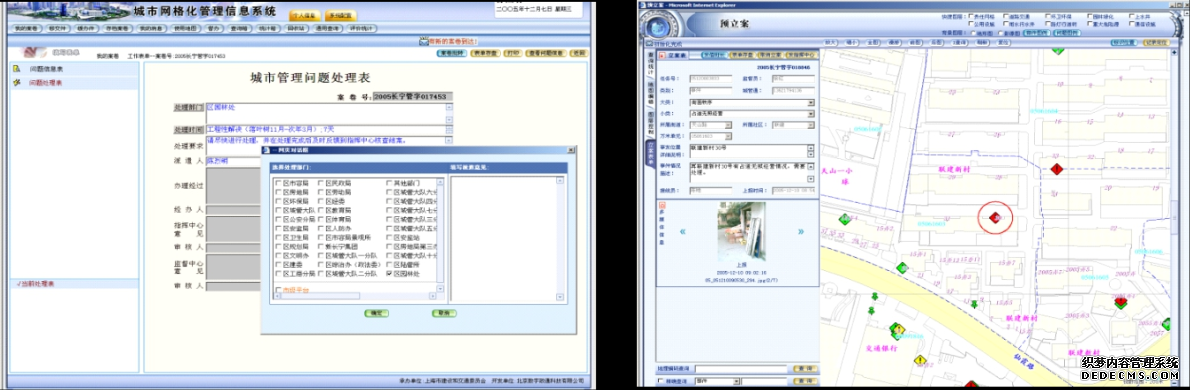Image resolution: width=1190 pixels, height=390 pixels.
Task: Check the 区市容局 department checkbox
Action: pyautogui.click(x=279, y=183)
